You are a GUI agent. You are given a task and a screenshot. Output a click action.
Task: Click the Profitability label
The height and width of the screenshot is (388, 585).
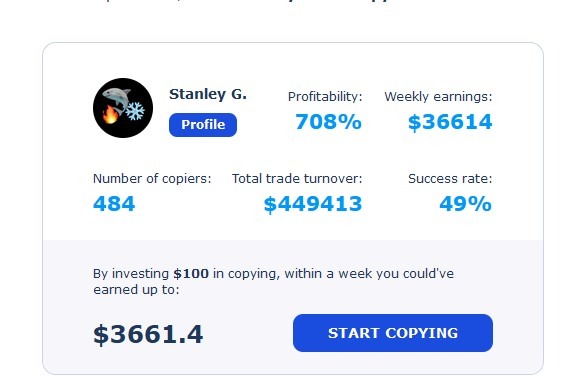tap(325, 97)
